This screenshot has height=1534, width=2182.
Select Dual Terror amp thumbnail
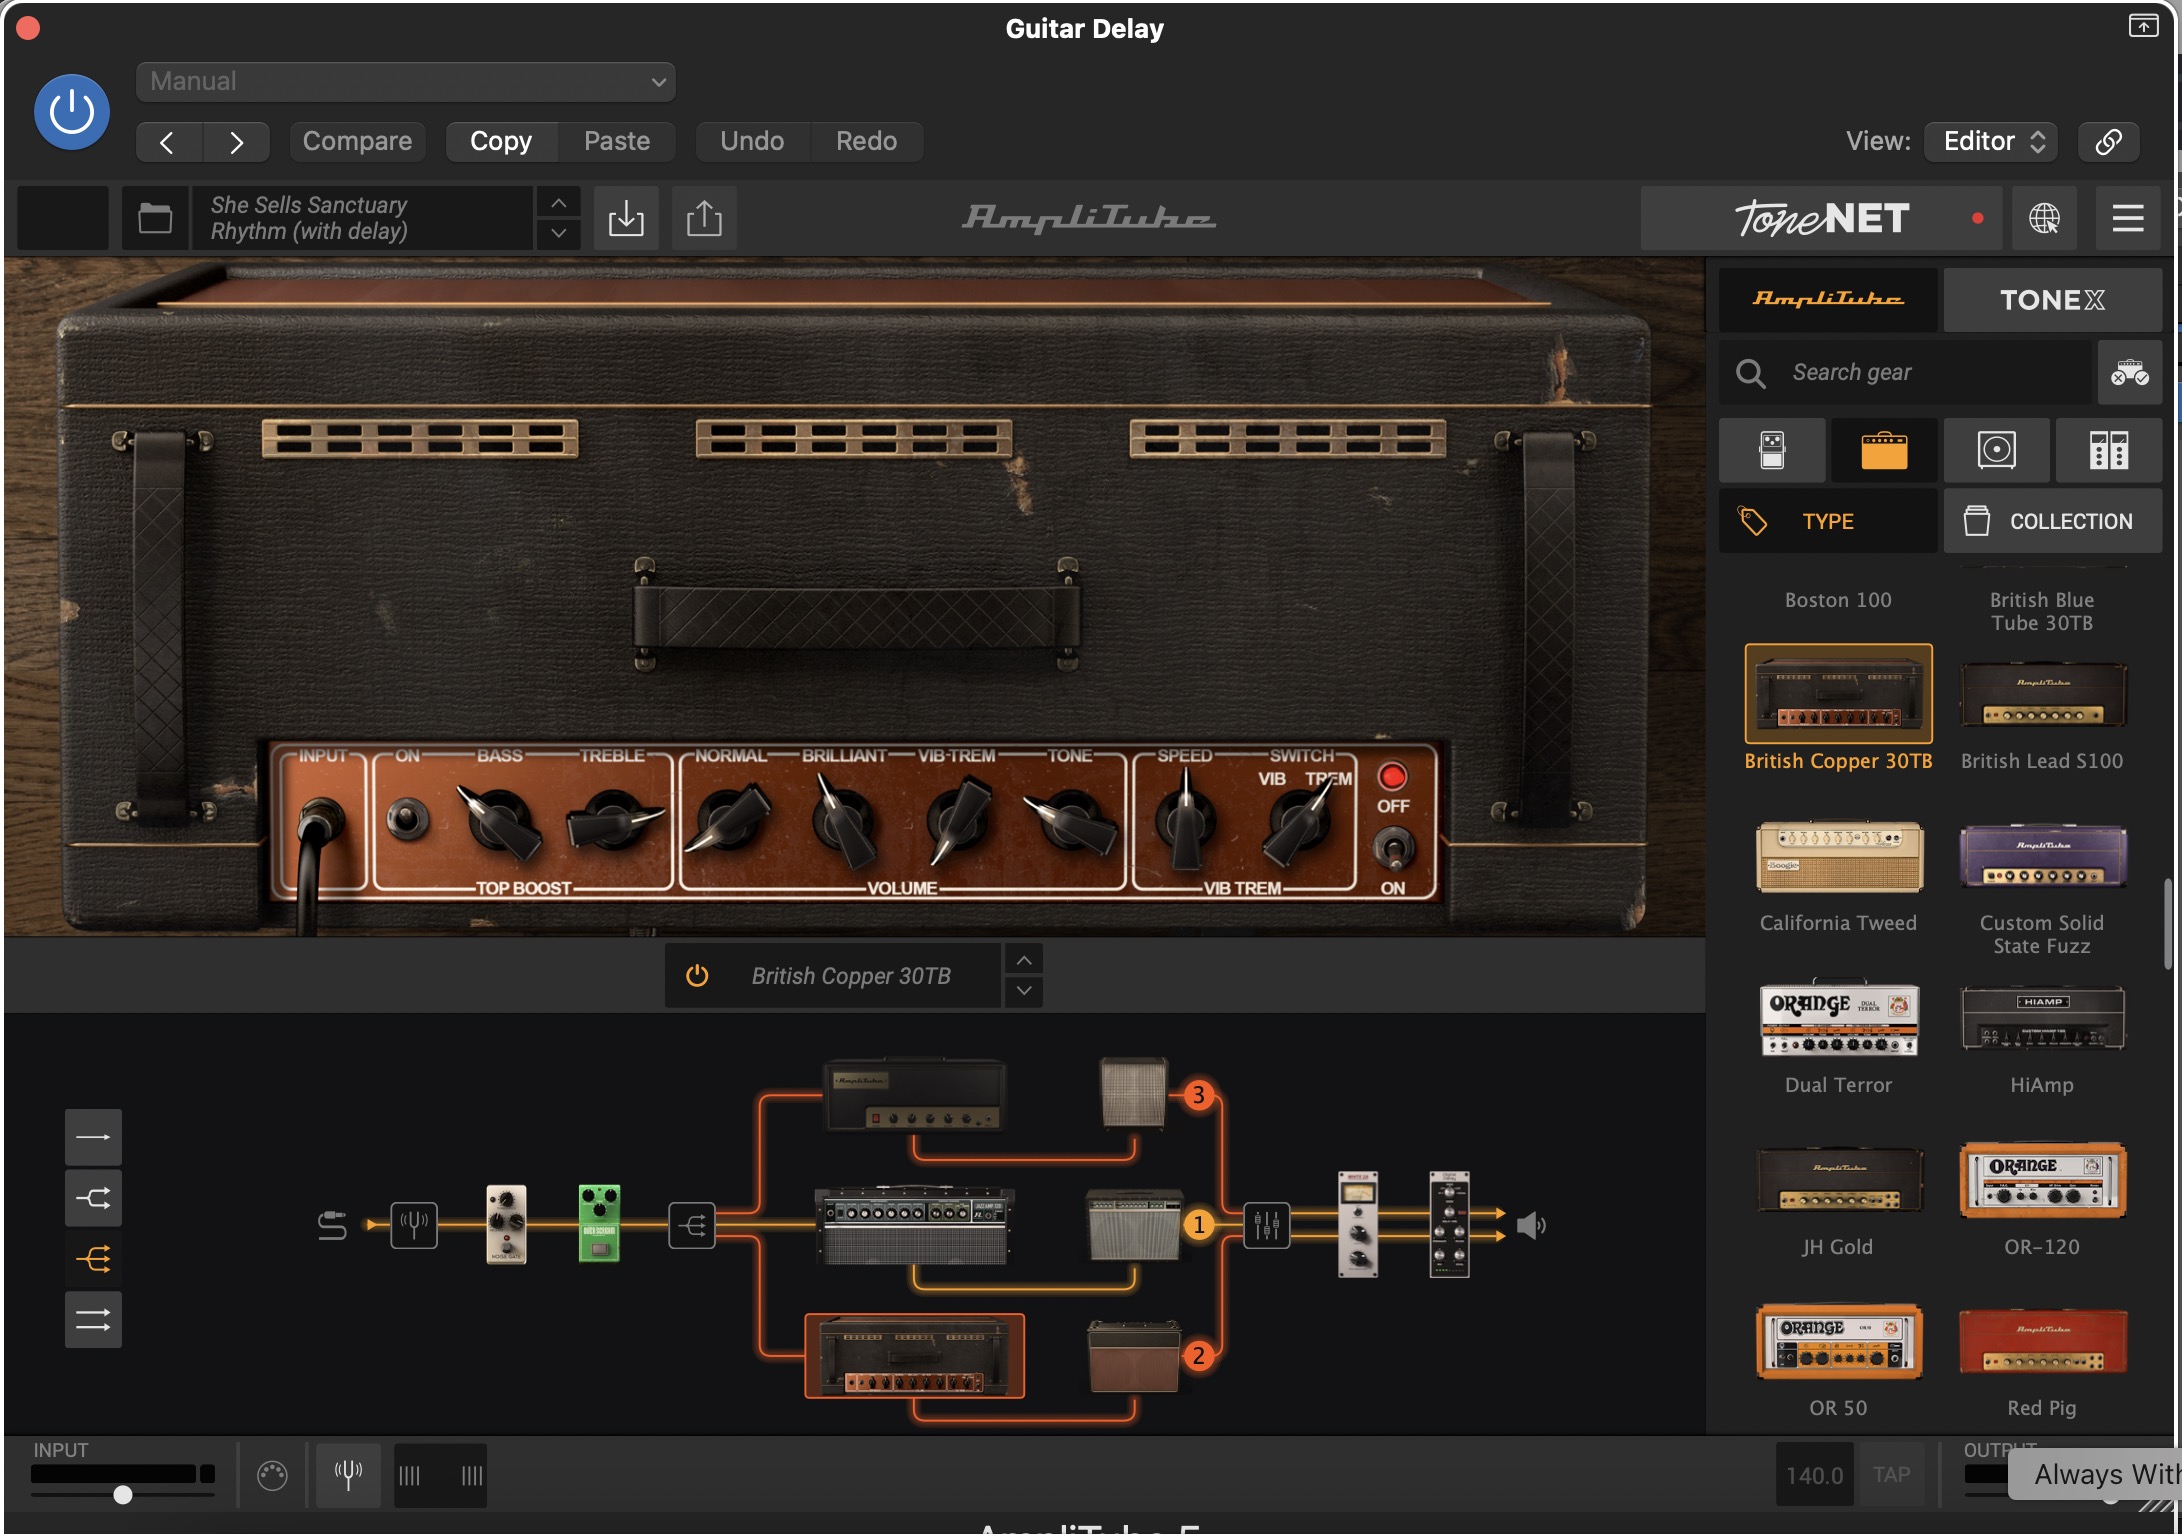pos(1838,1018)
